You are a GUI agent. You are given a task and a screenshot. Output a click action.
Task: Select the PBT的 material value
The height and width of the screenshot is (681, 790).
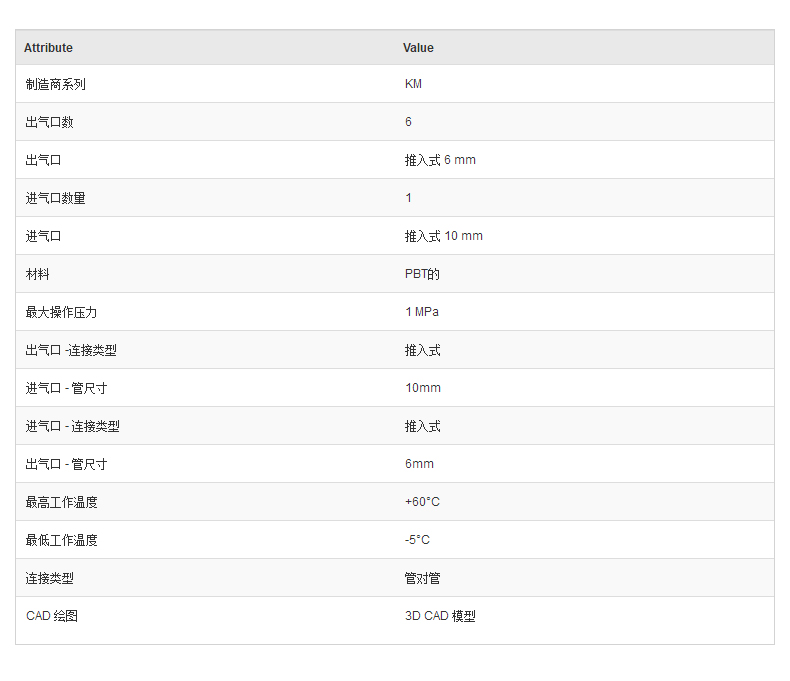coord(422,274)
